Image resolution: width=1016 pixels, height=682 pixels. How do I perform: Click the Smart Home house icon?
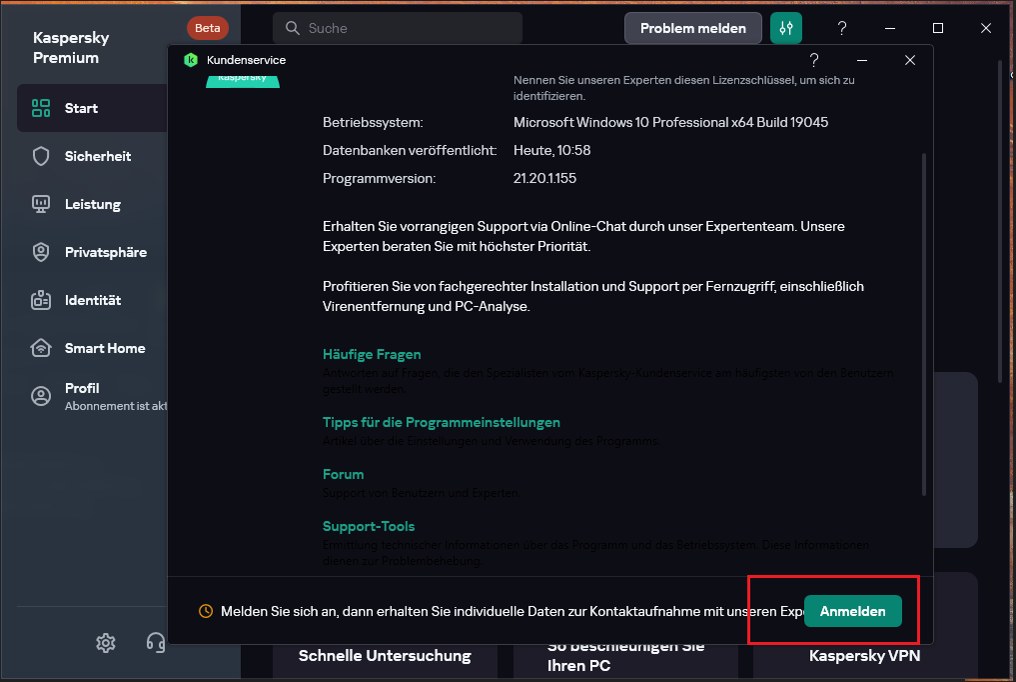pos(41,348)
